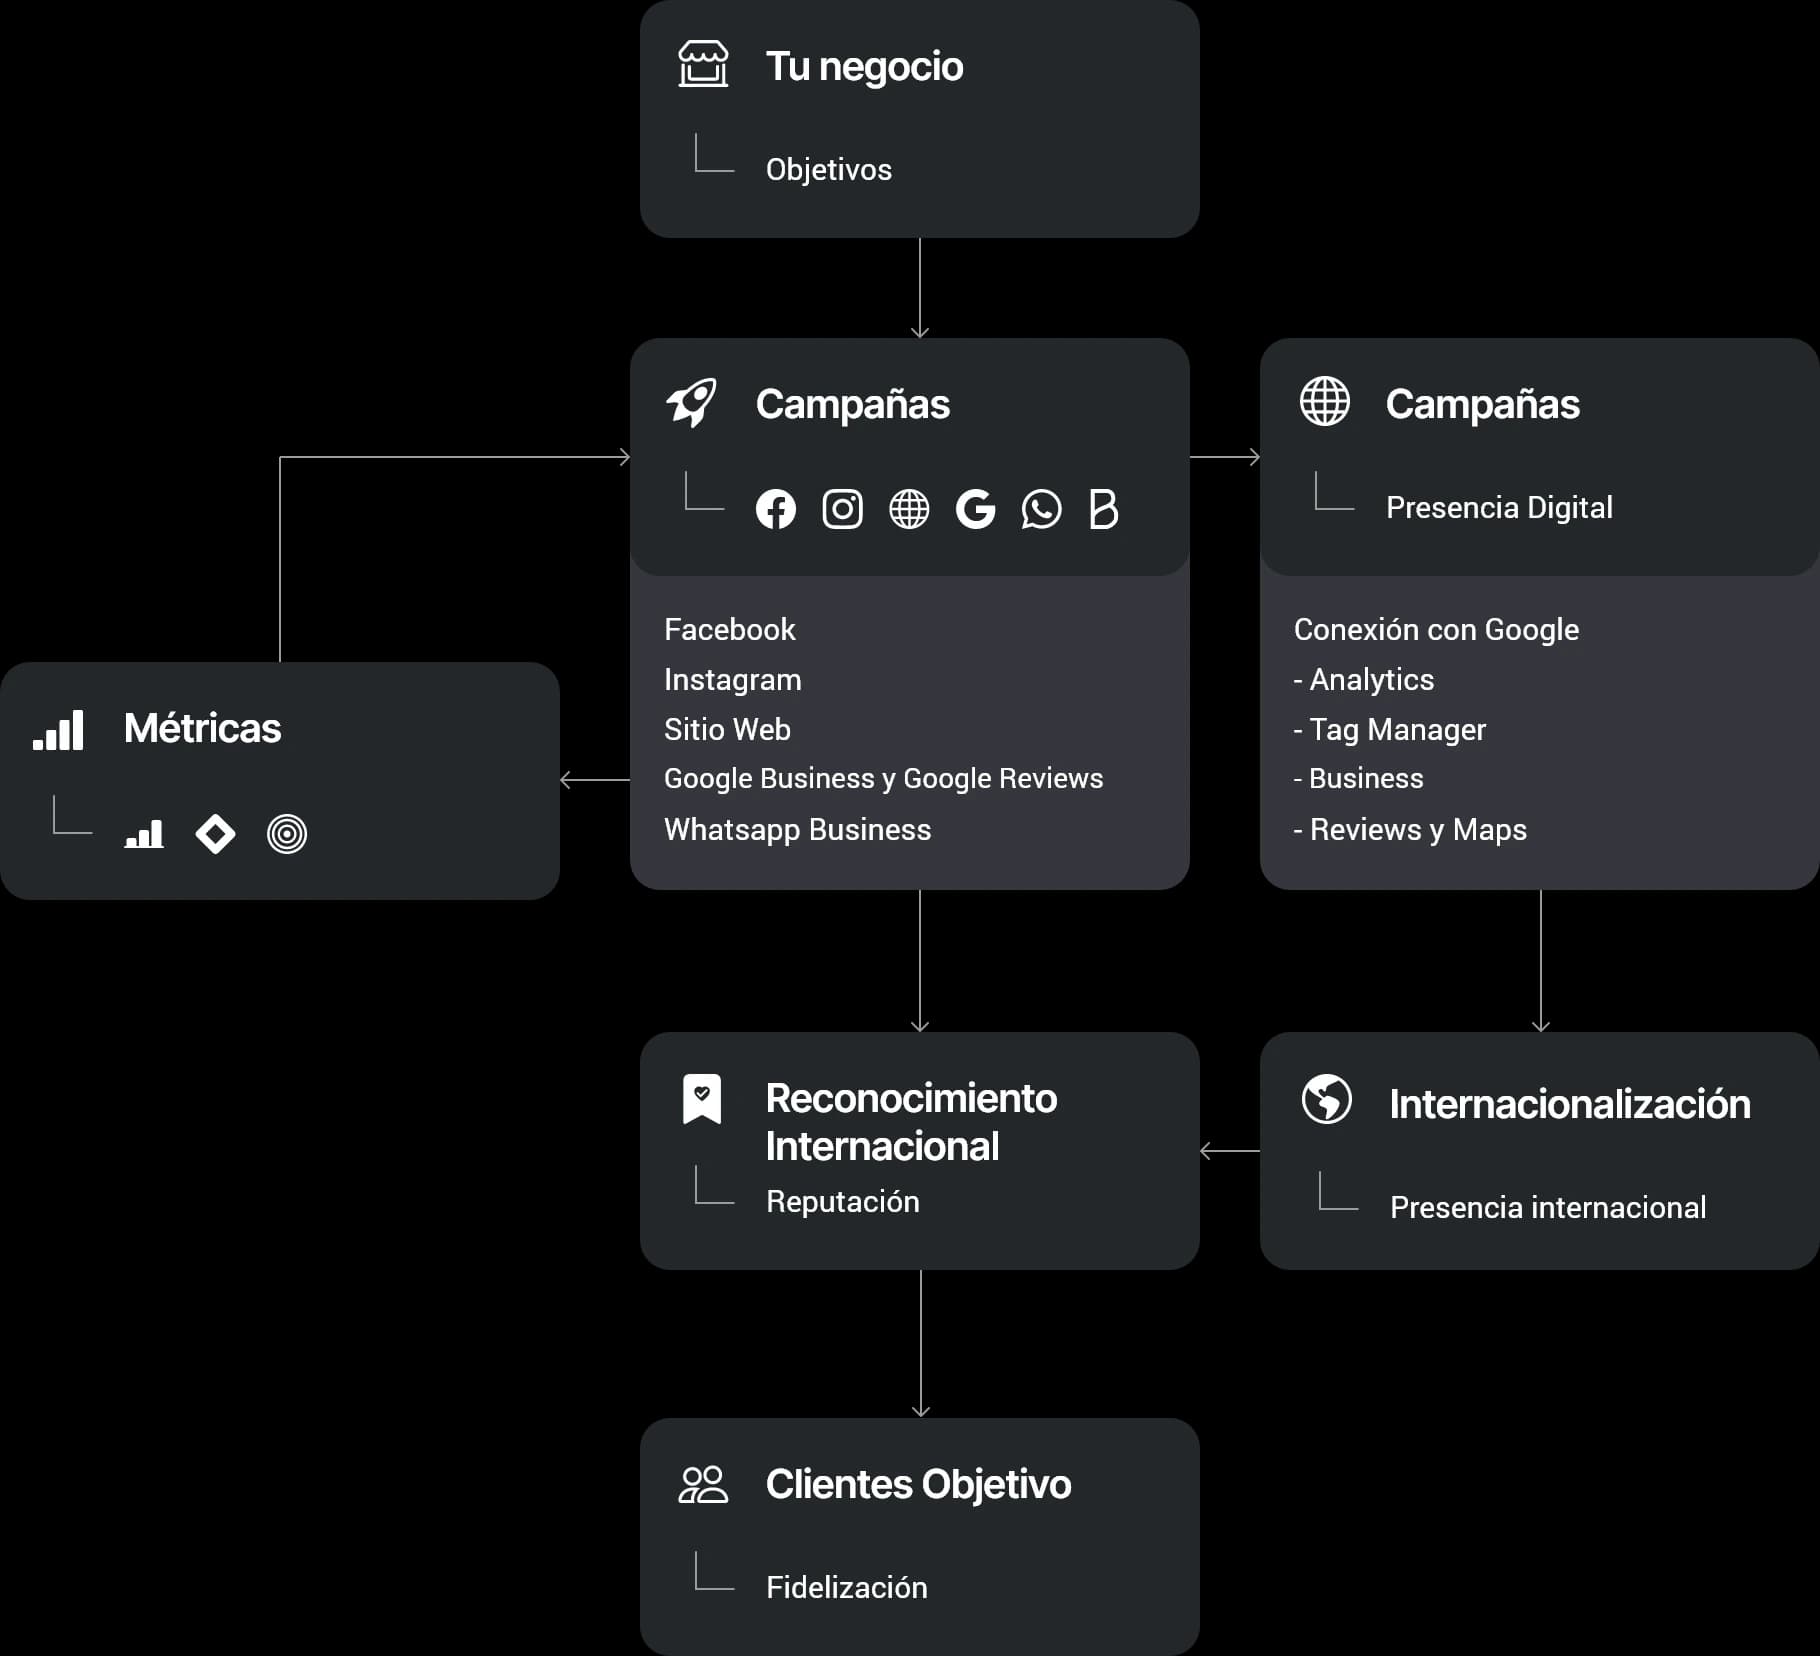Image resolution: width=1820 pixels, height=1656 pixels.
Task: Select the Facebook logo icon
Action: point(775,509)
